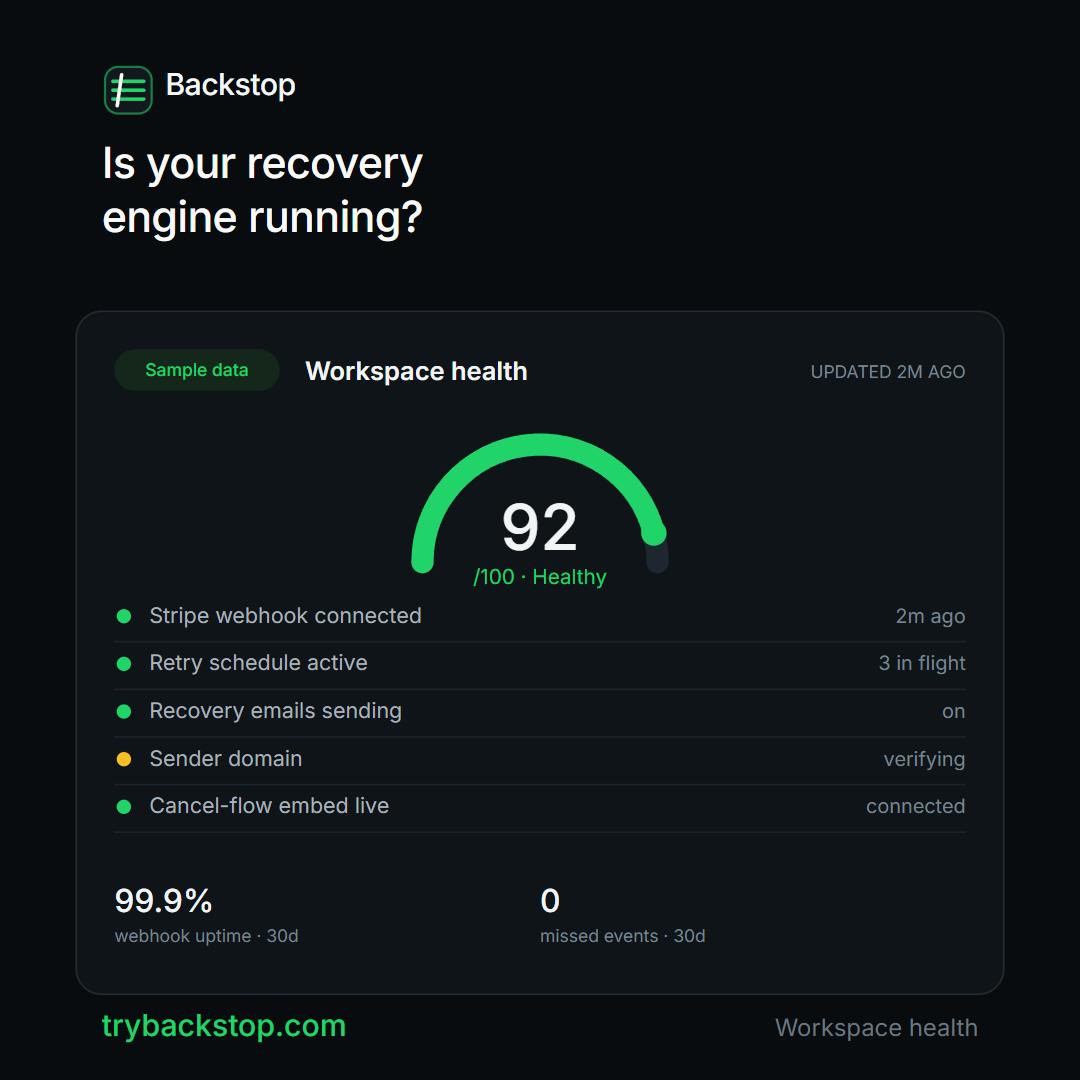Screen dimensions: 1080x1080
Task: Click the "connected" status value
Action: tap(915, 807)
